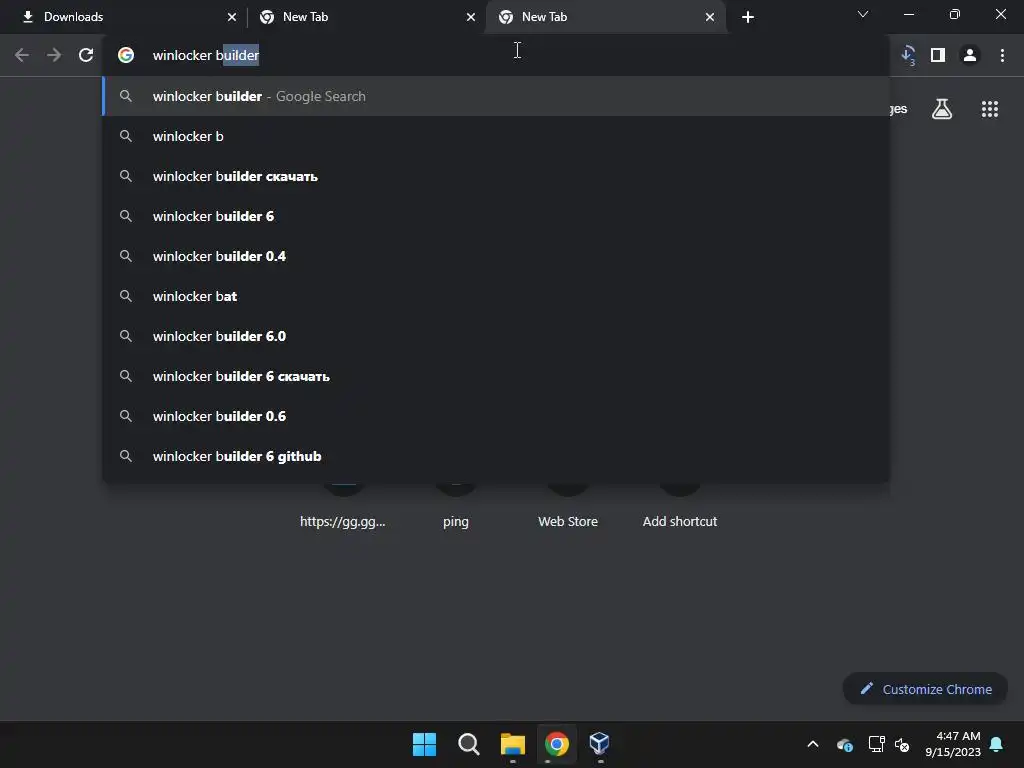Click the browser Back arrow

(x=22, y=56)
